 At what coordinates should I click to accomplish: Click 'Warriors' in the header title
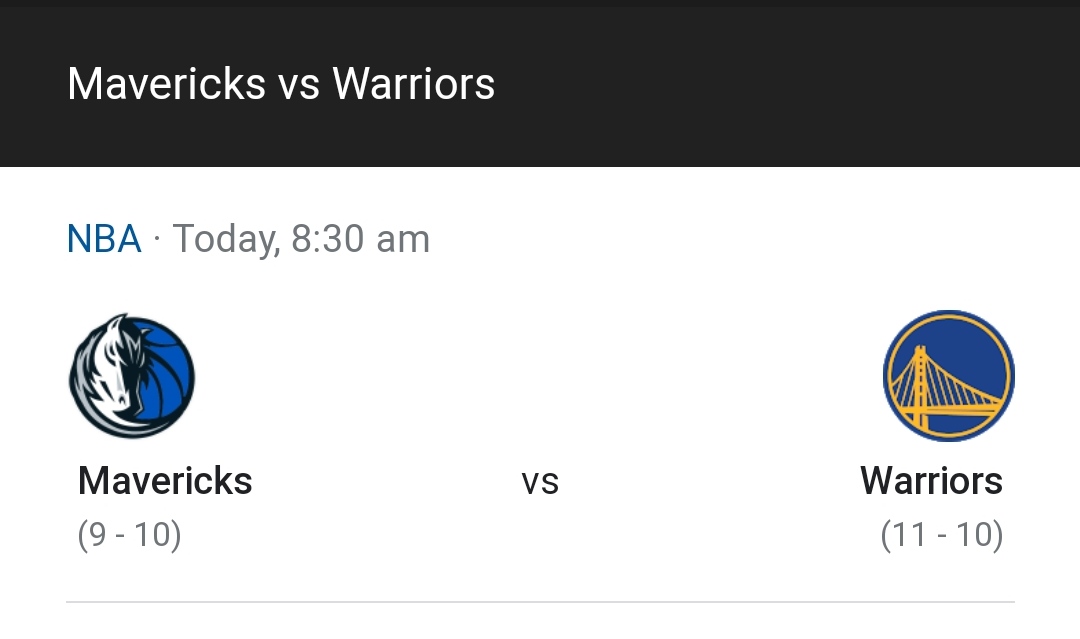point(414,84)
